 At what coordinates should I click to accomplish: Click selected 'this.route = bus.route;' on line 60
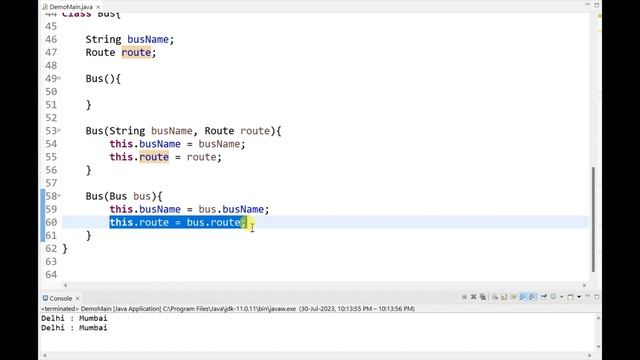pyautogui.click(x=178, y=222)
